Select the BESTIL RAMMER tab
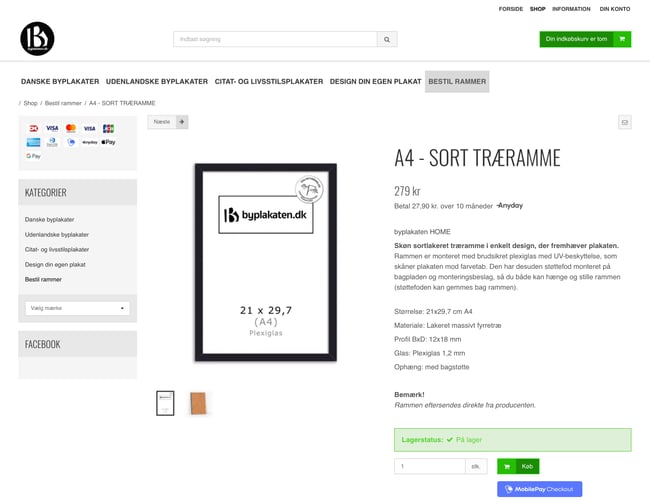Viewport: 650px width, 500px height. pyautogui.click(x=457, y=82)
